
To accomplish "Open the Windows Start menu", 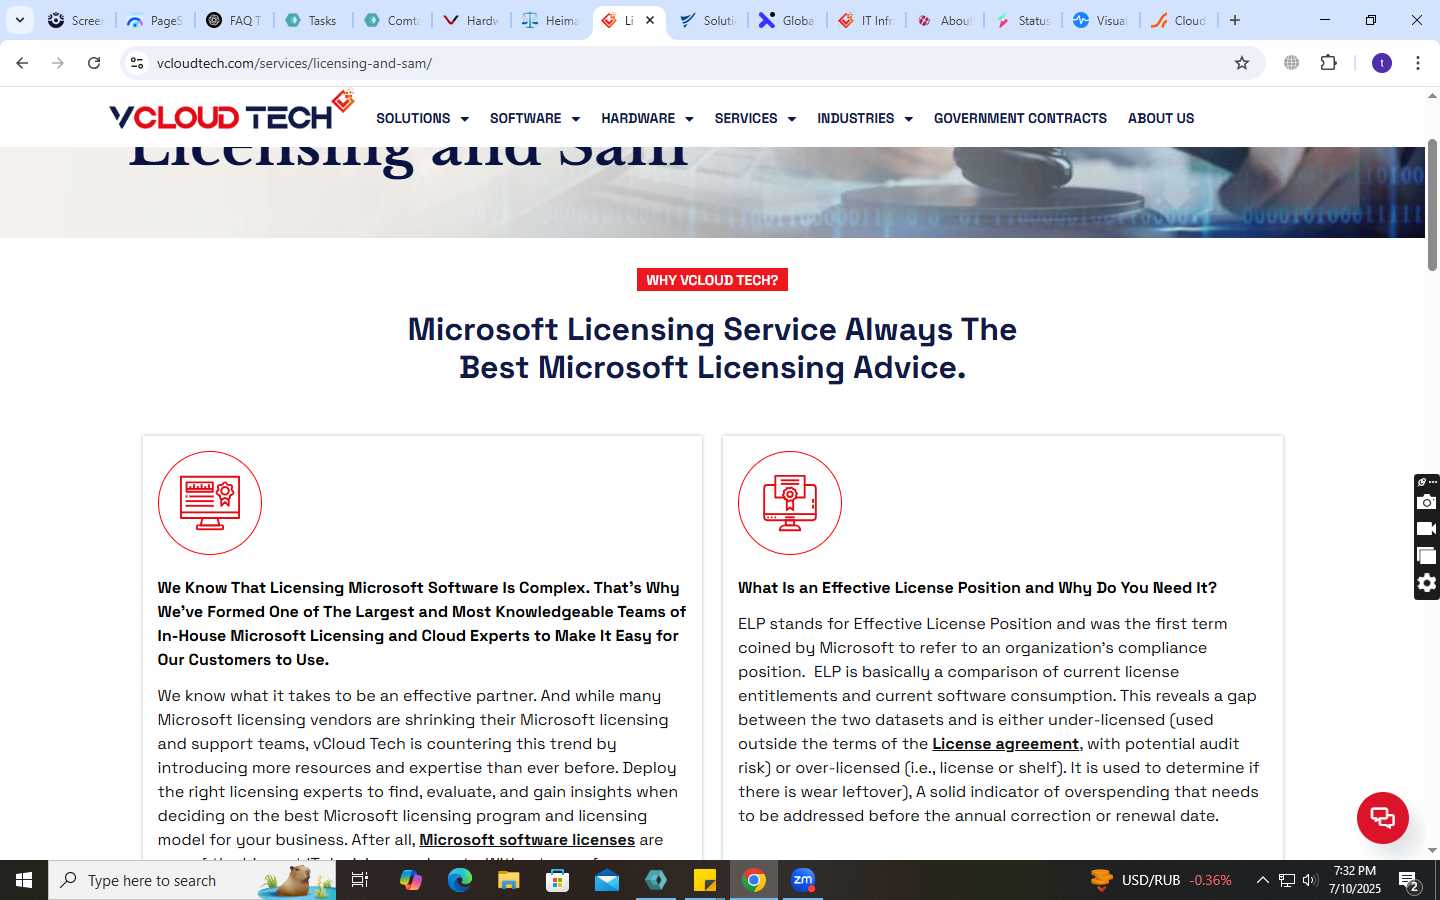I will (x=24, y=880).
